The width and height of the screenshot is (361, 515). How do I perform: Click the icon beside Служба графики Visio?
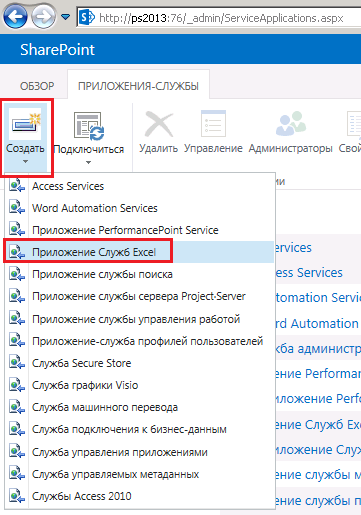tap(17, 385)
